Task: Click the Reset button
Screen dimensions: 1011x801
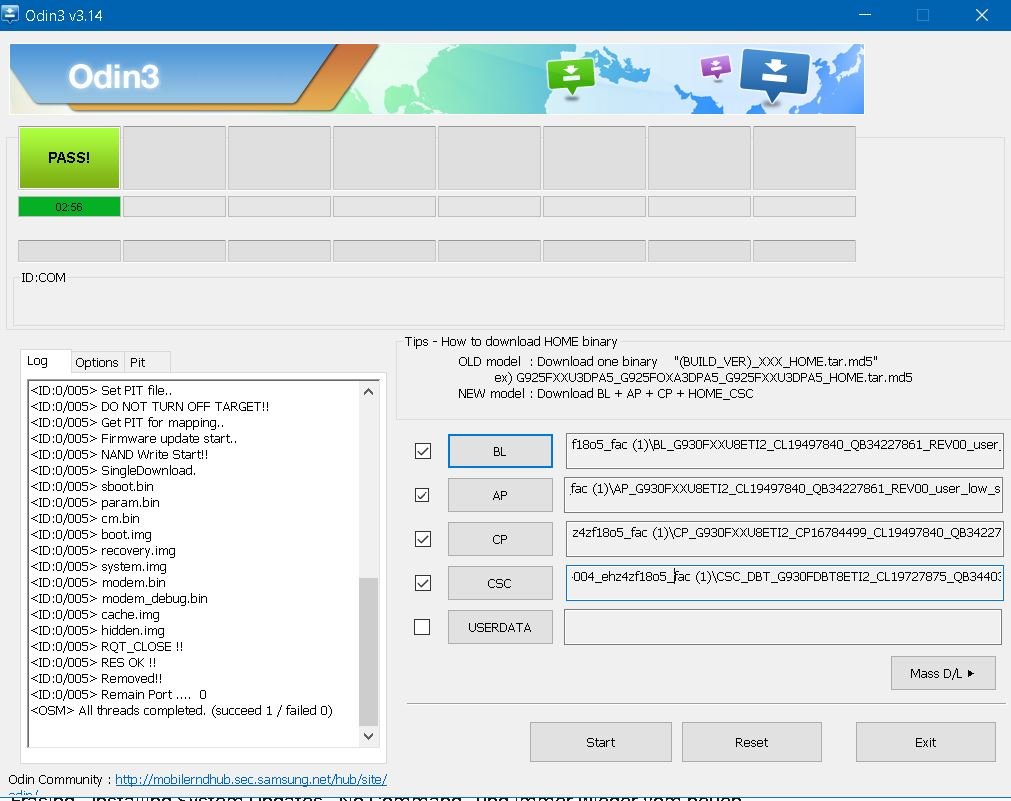Action: click(x=751, y=742)
